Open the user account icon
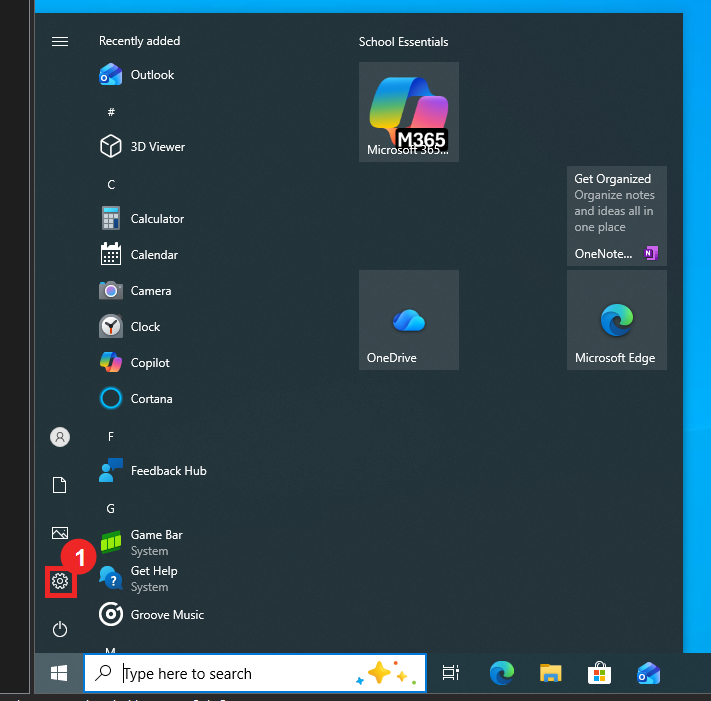Viewport: 711px width, 701px height. (x=60, y=437)
